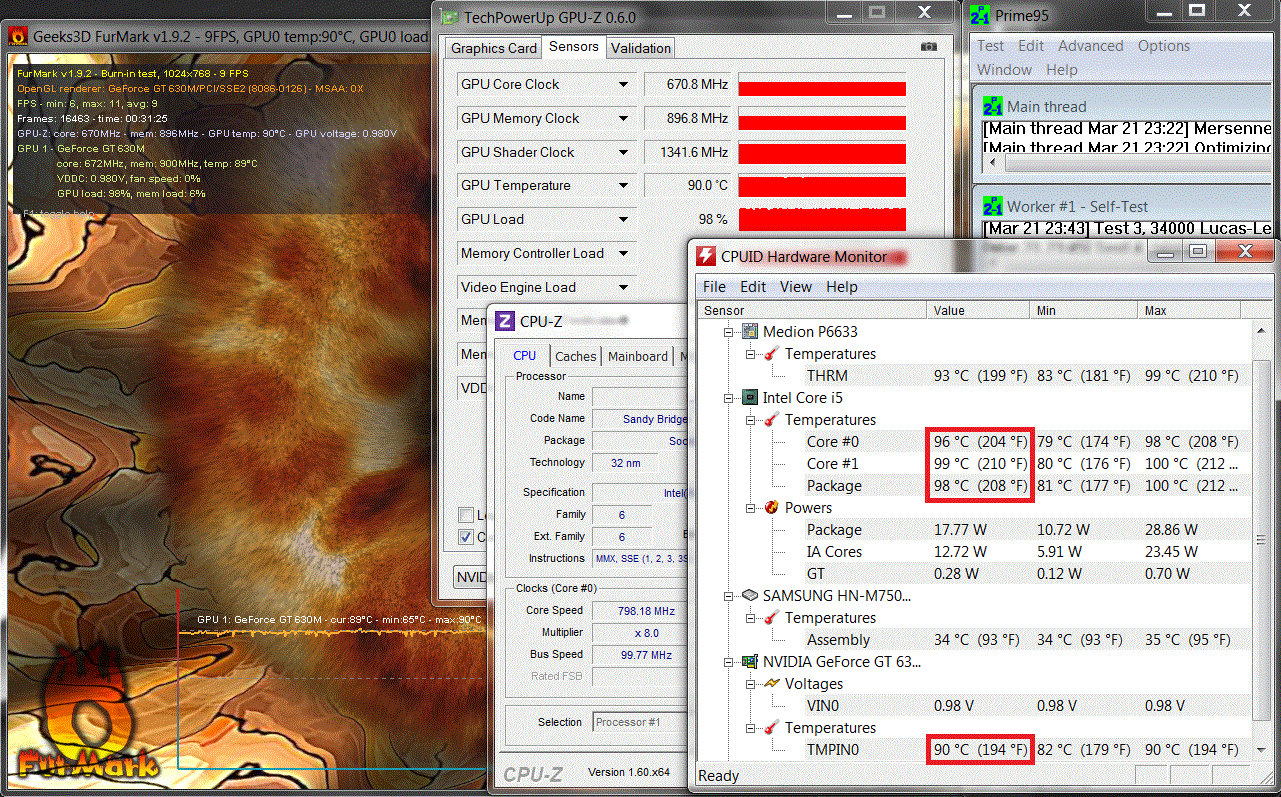Click the FurMark flame icon in its title bar

pyautogui.click(x=18, y=37)
